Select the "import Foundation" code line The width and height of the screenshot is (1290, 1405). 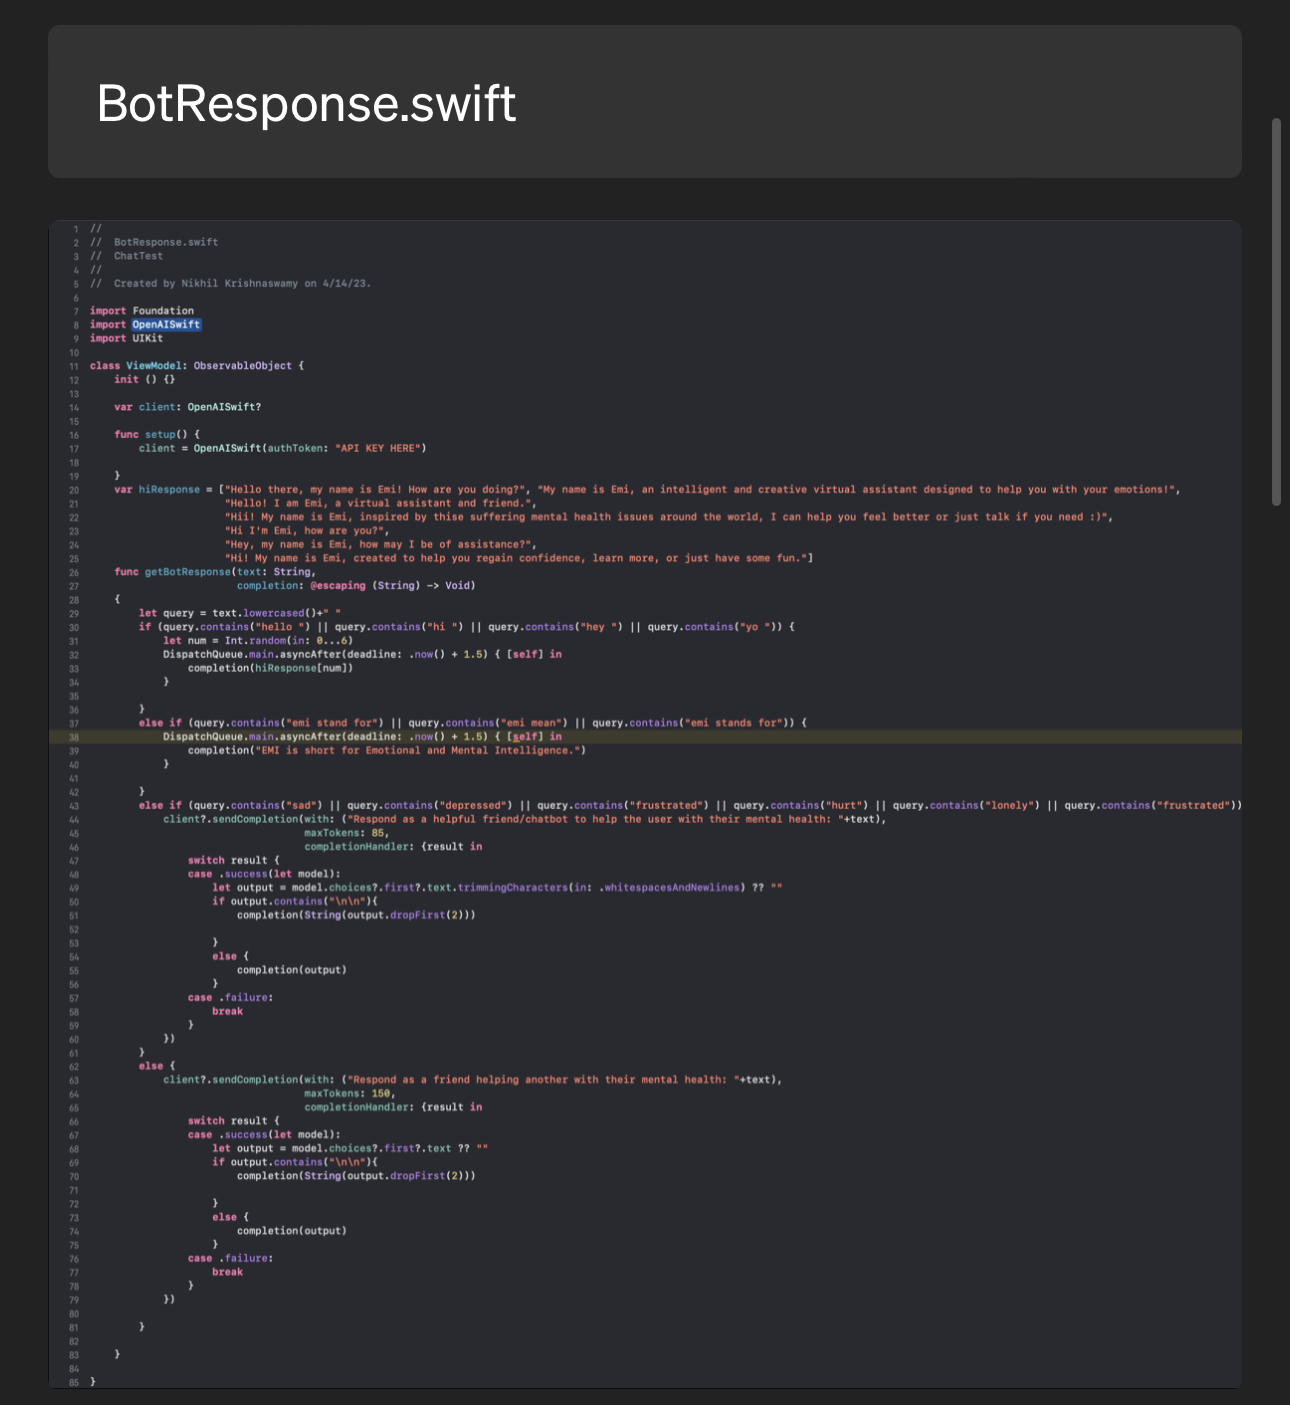pos(142,311)
